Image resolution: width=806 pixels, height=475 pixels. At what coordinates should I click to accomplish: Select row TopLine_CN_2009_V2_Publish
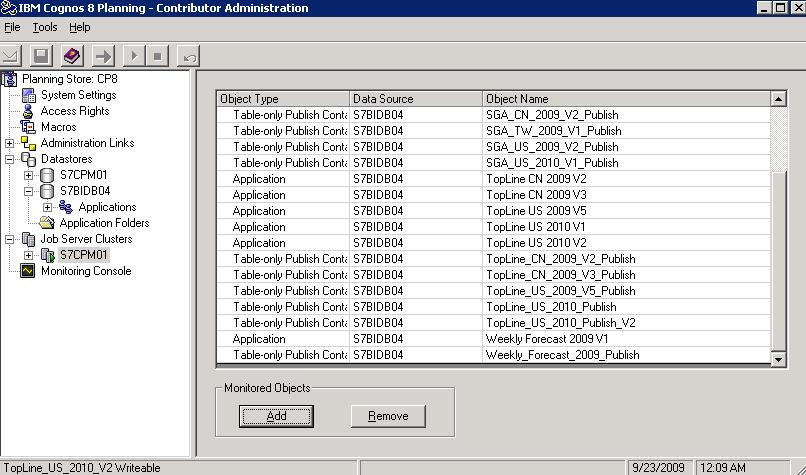click(x=493, y=259)
